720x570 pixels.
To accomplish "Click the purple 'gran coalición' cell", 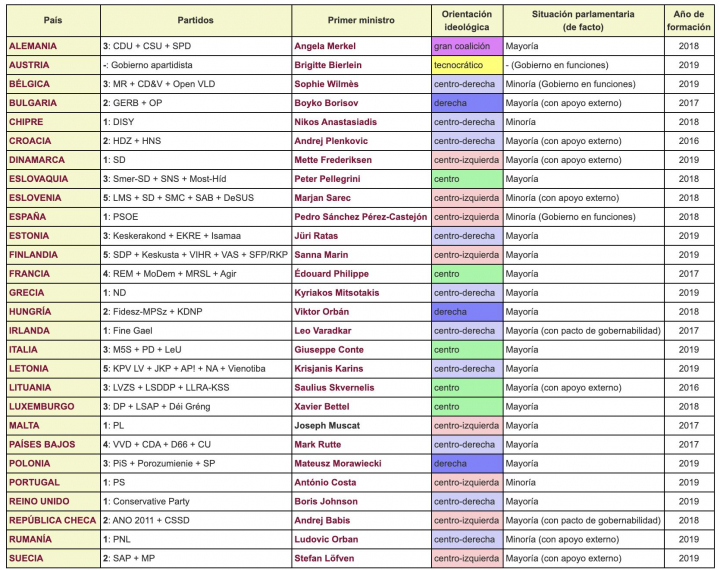I will point(464,46).
